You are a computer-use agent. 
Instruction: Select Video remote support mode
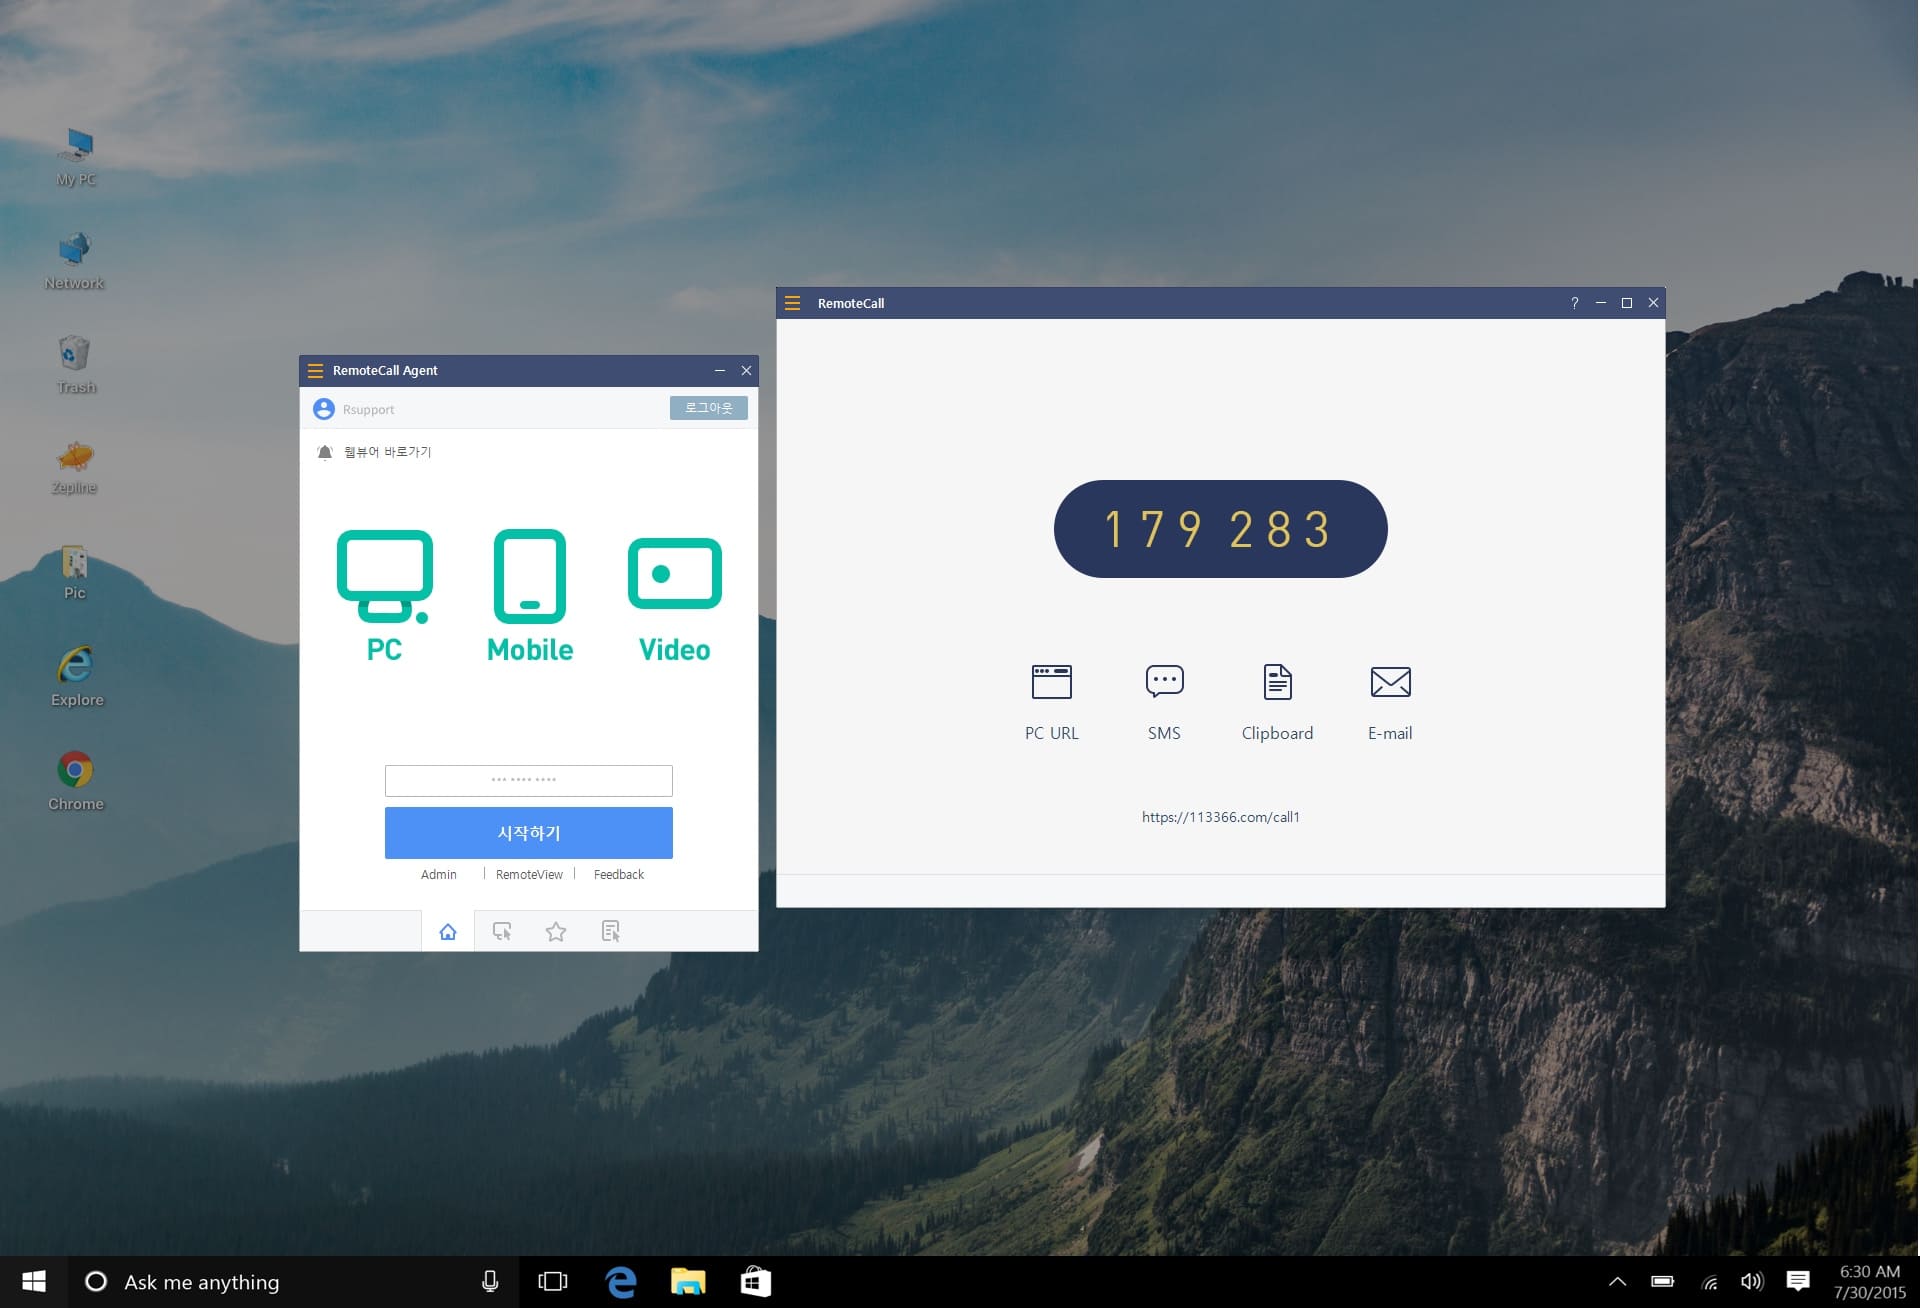coord(675,600)
